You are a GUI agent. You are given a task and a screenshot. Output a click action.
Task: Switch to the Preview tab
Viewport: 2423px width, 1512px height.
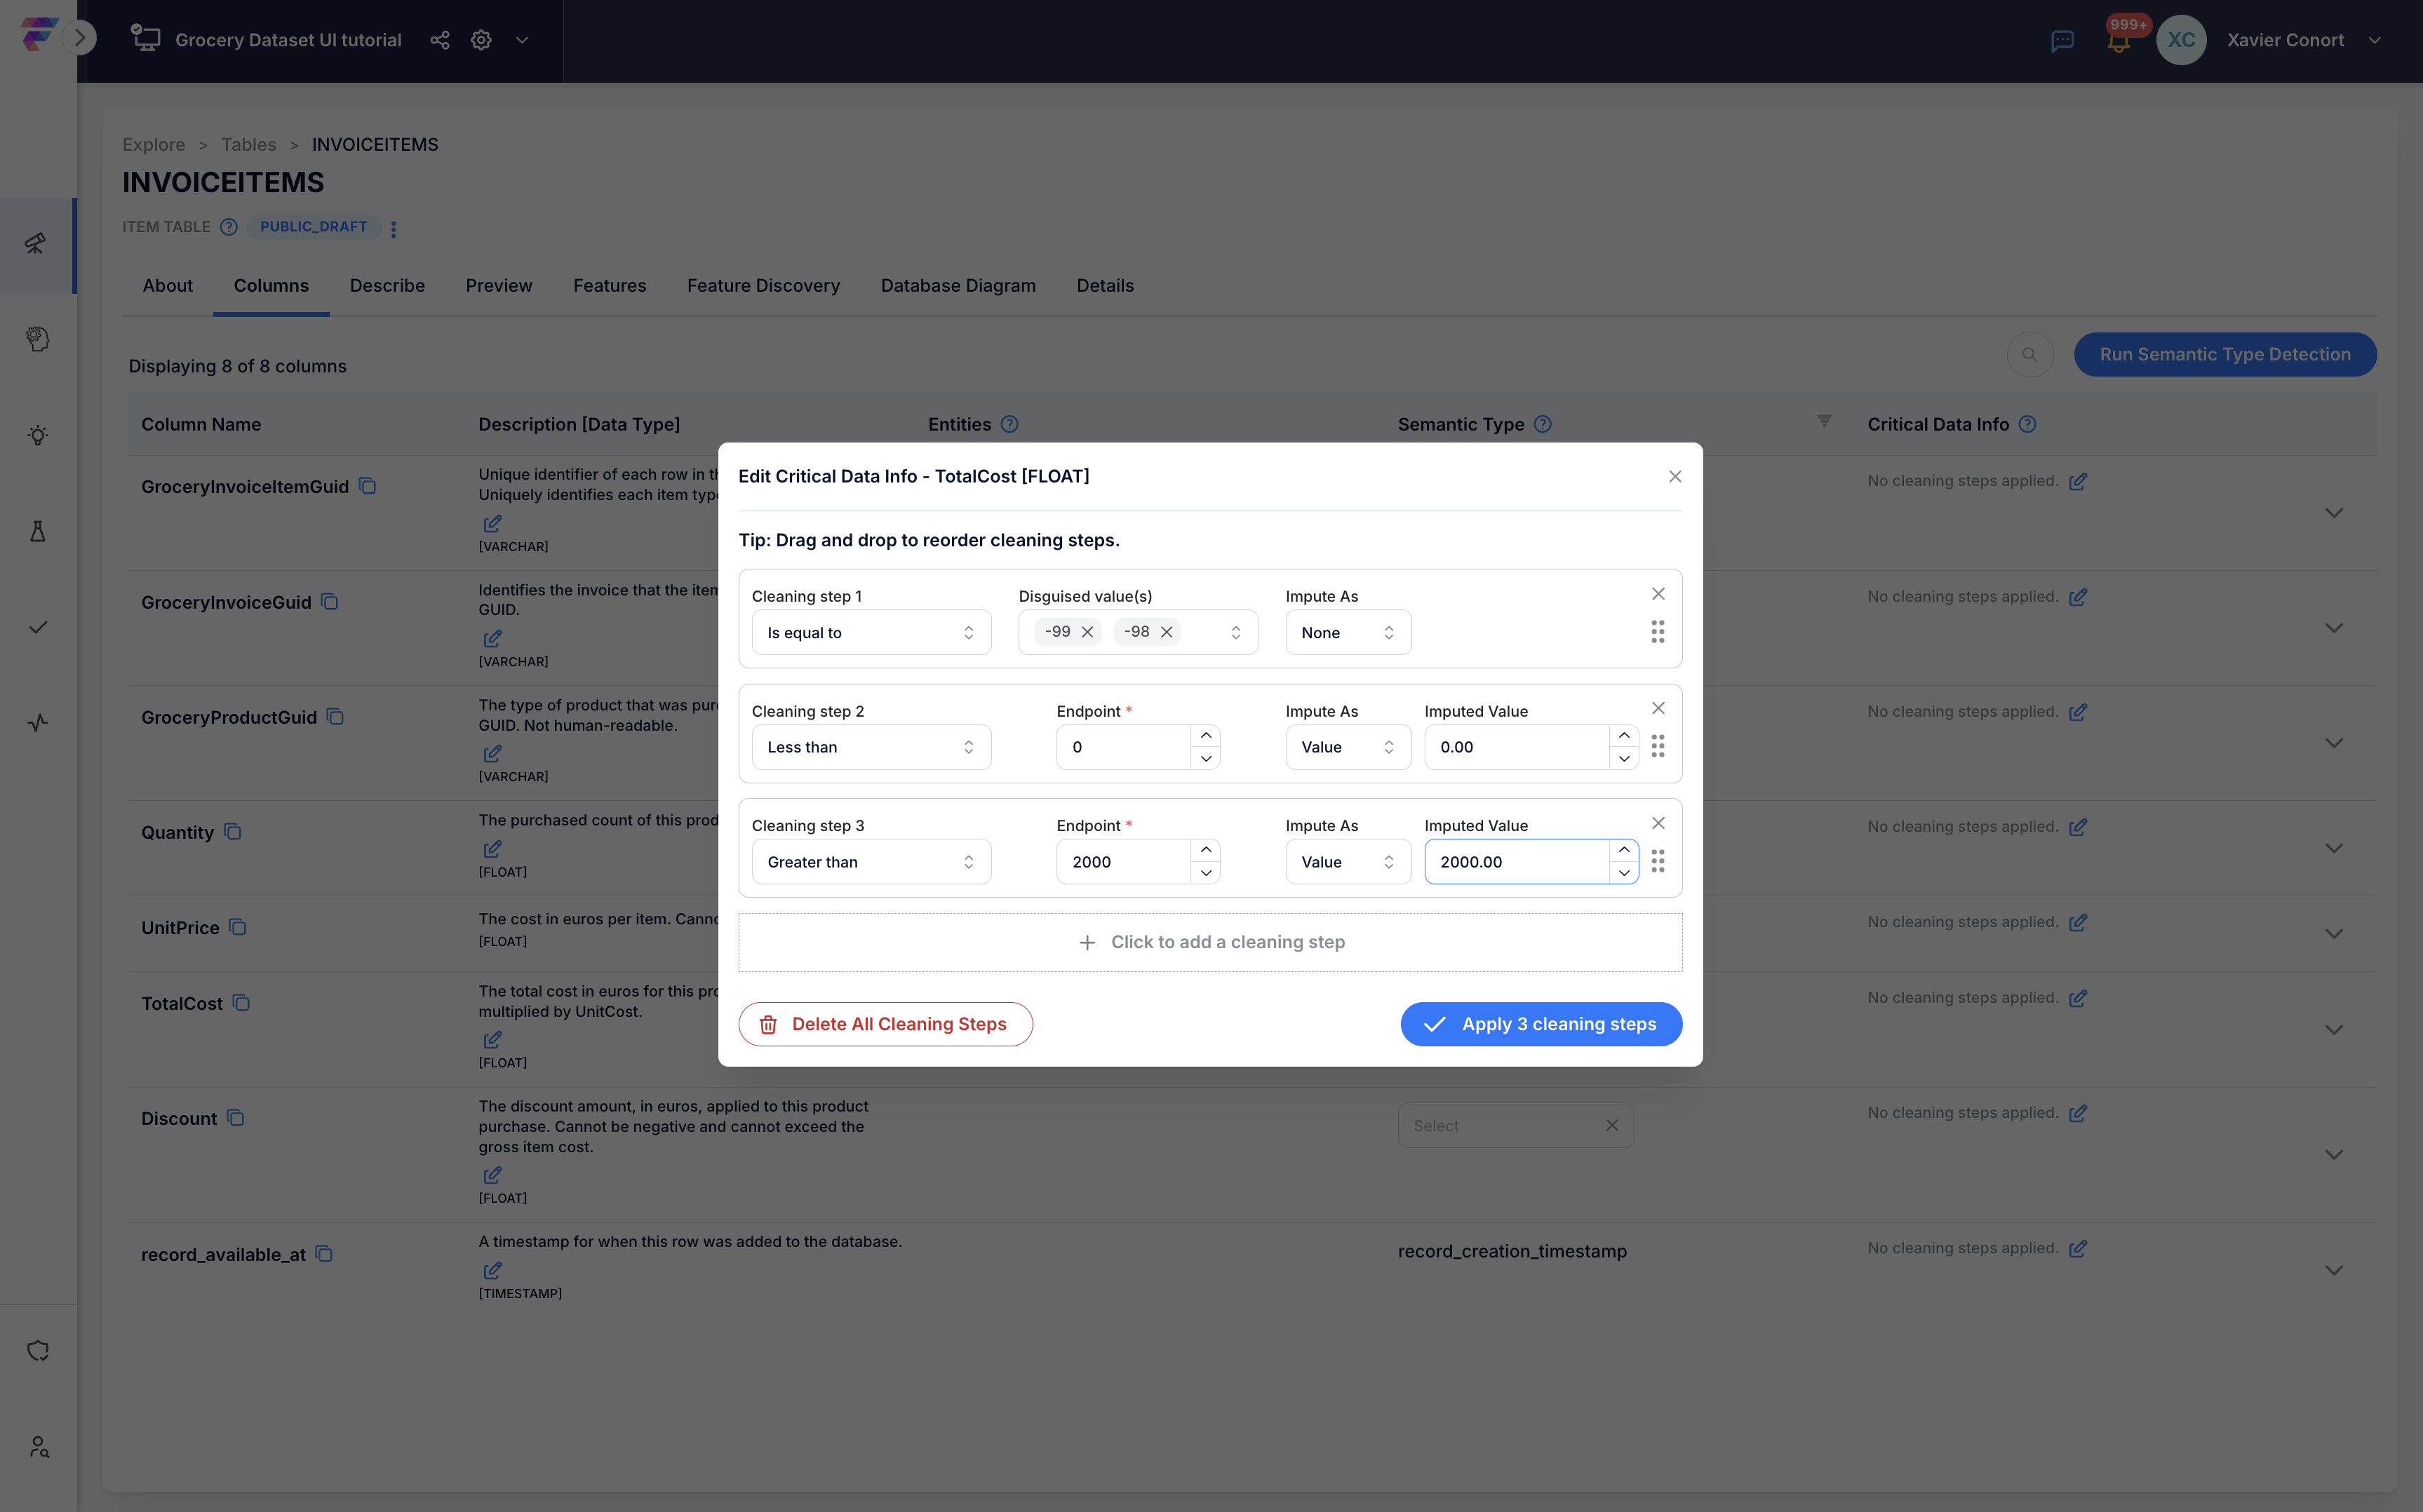(x=499, y=286)
